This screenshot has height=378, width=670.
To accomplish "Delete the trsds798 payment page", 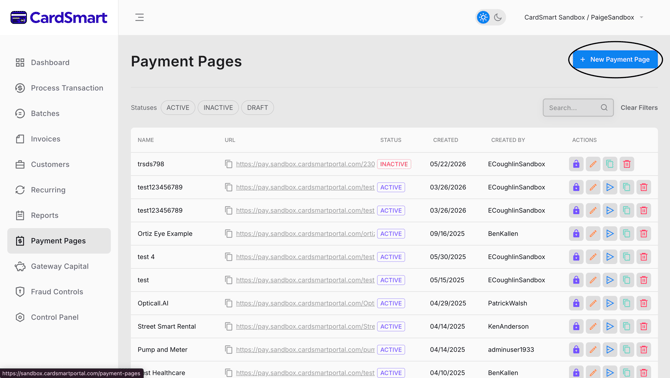I will (626, 164).
